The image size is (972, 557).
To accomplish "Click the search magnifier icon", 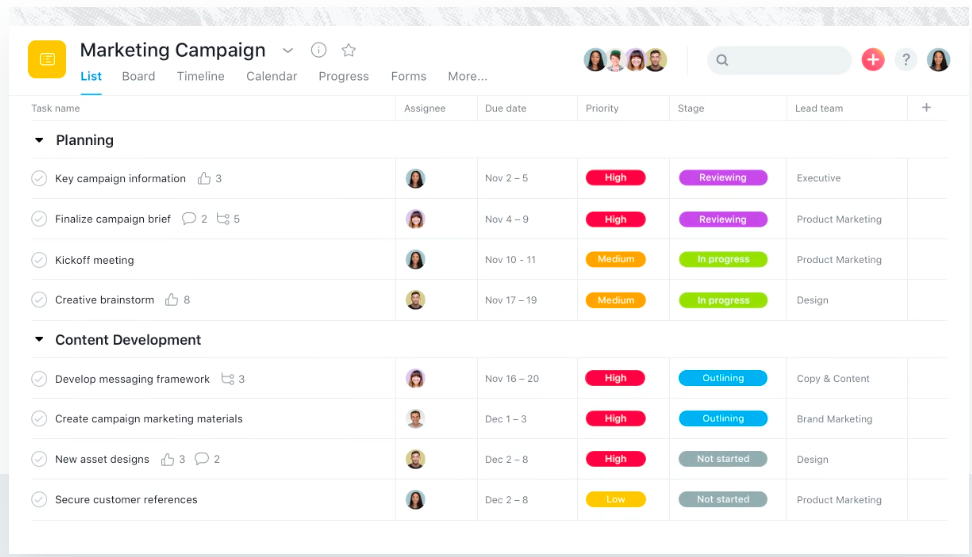I will (x=722, y=60).
